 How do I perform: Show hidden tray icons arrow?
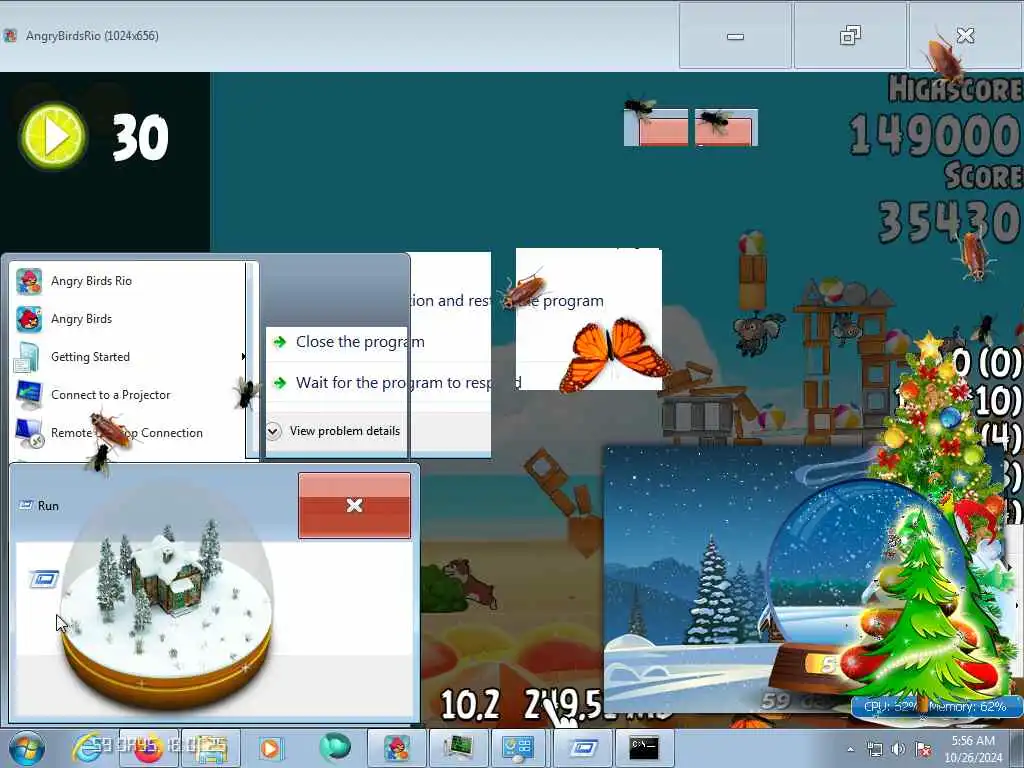tap(850, 749)
